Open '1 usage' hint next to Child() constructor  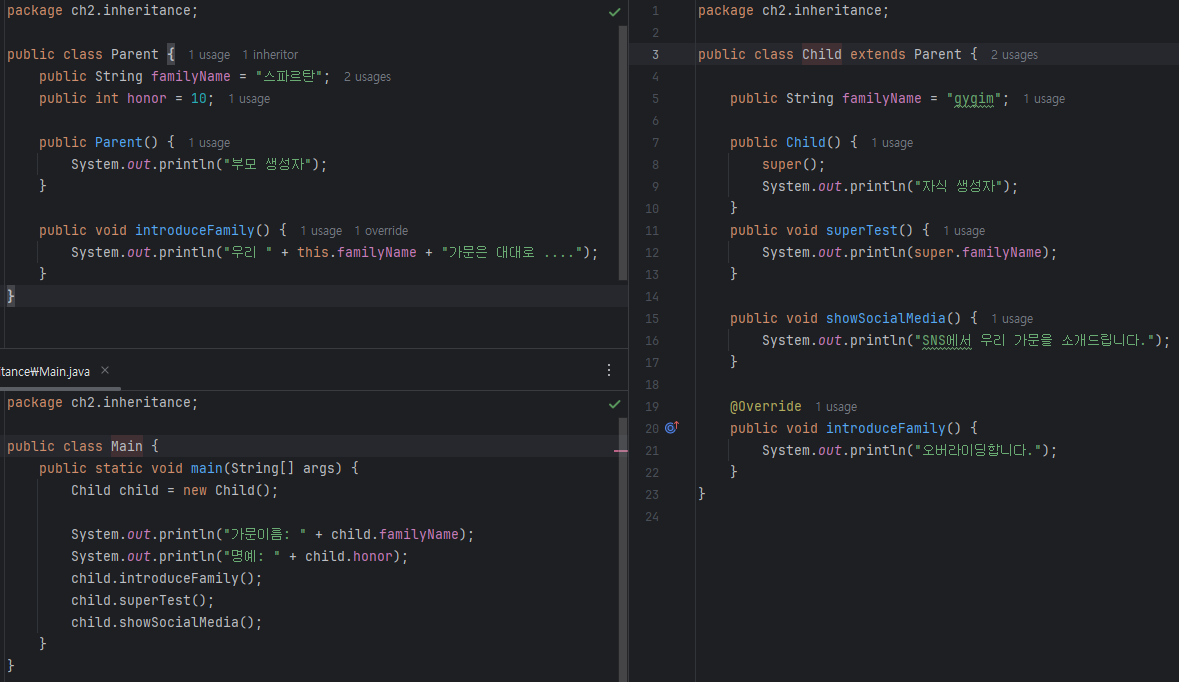pos(892,143)
